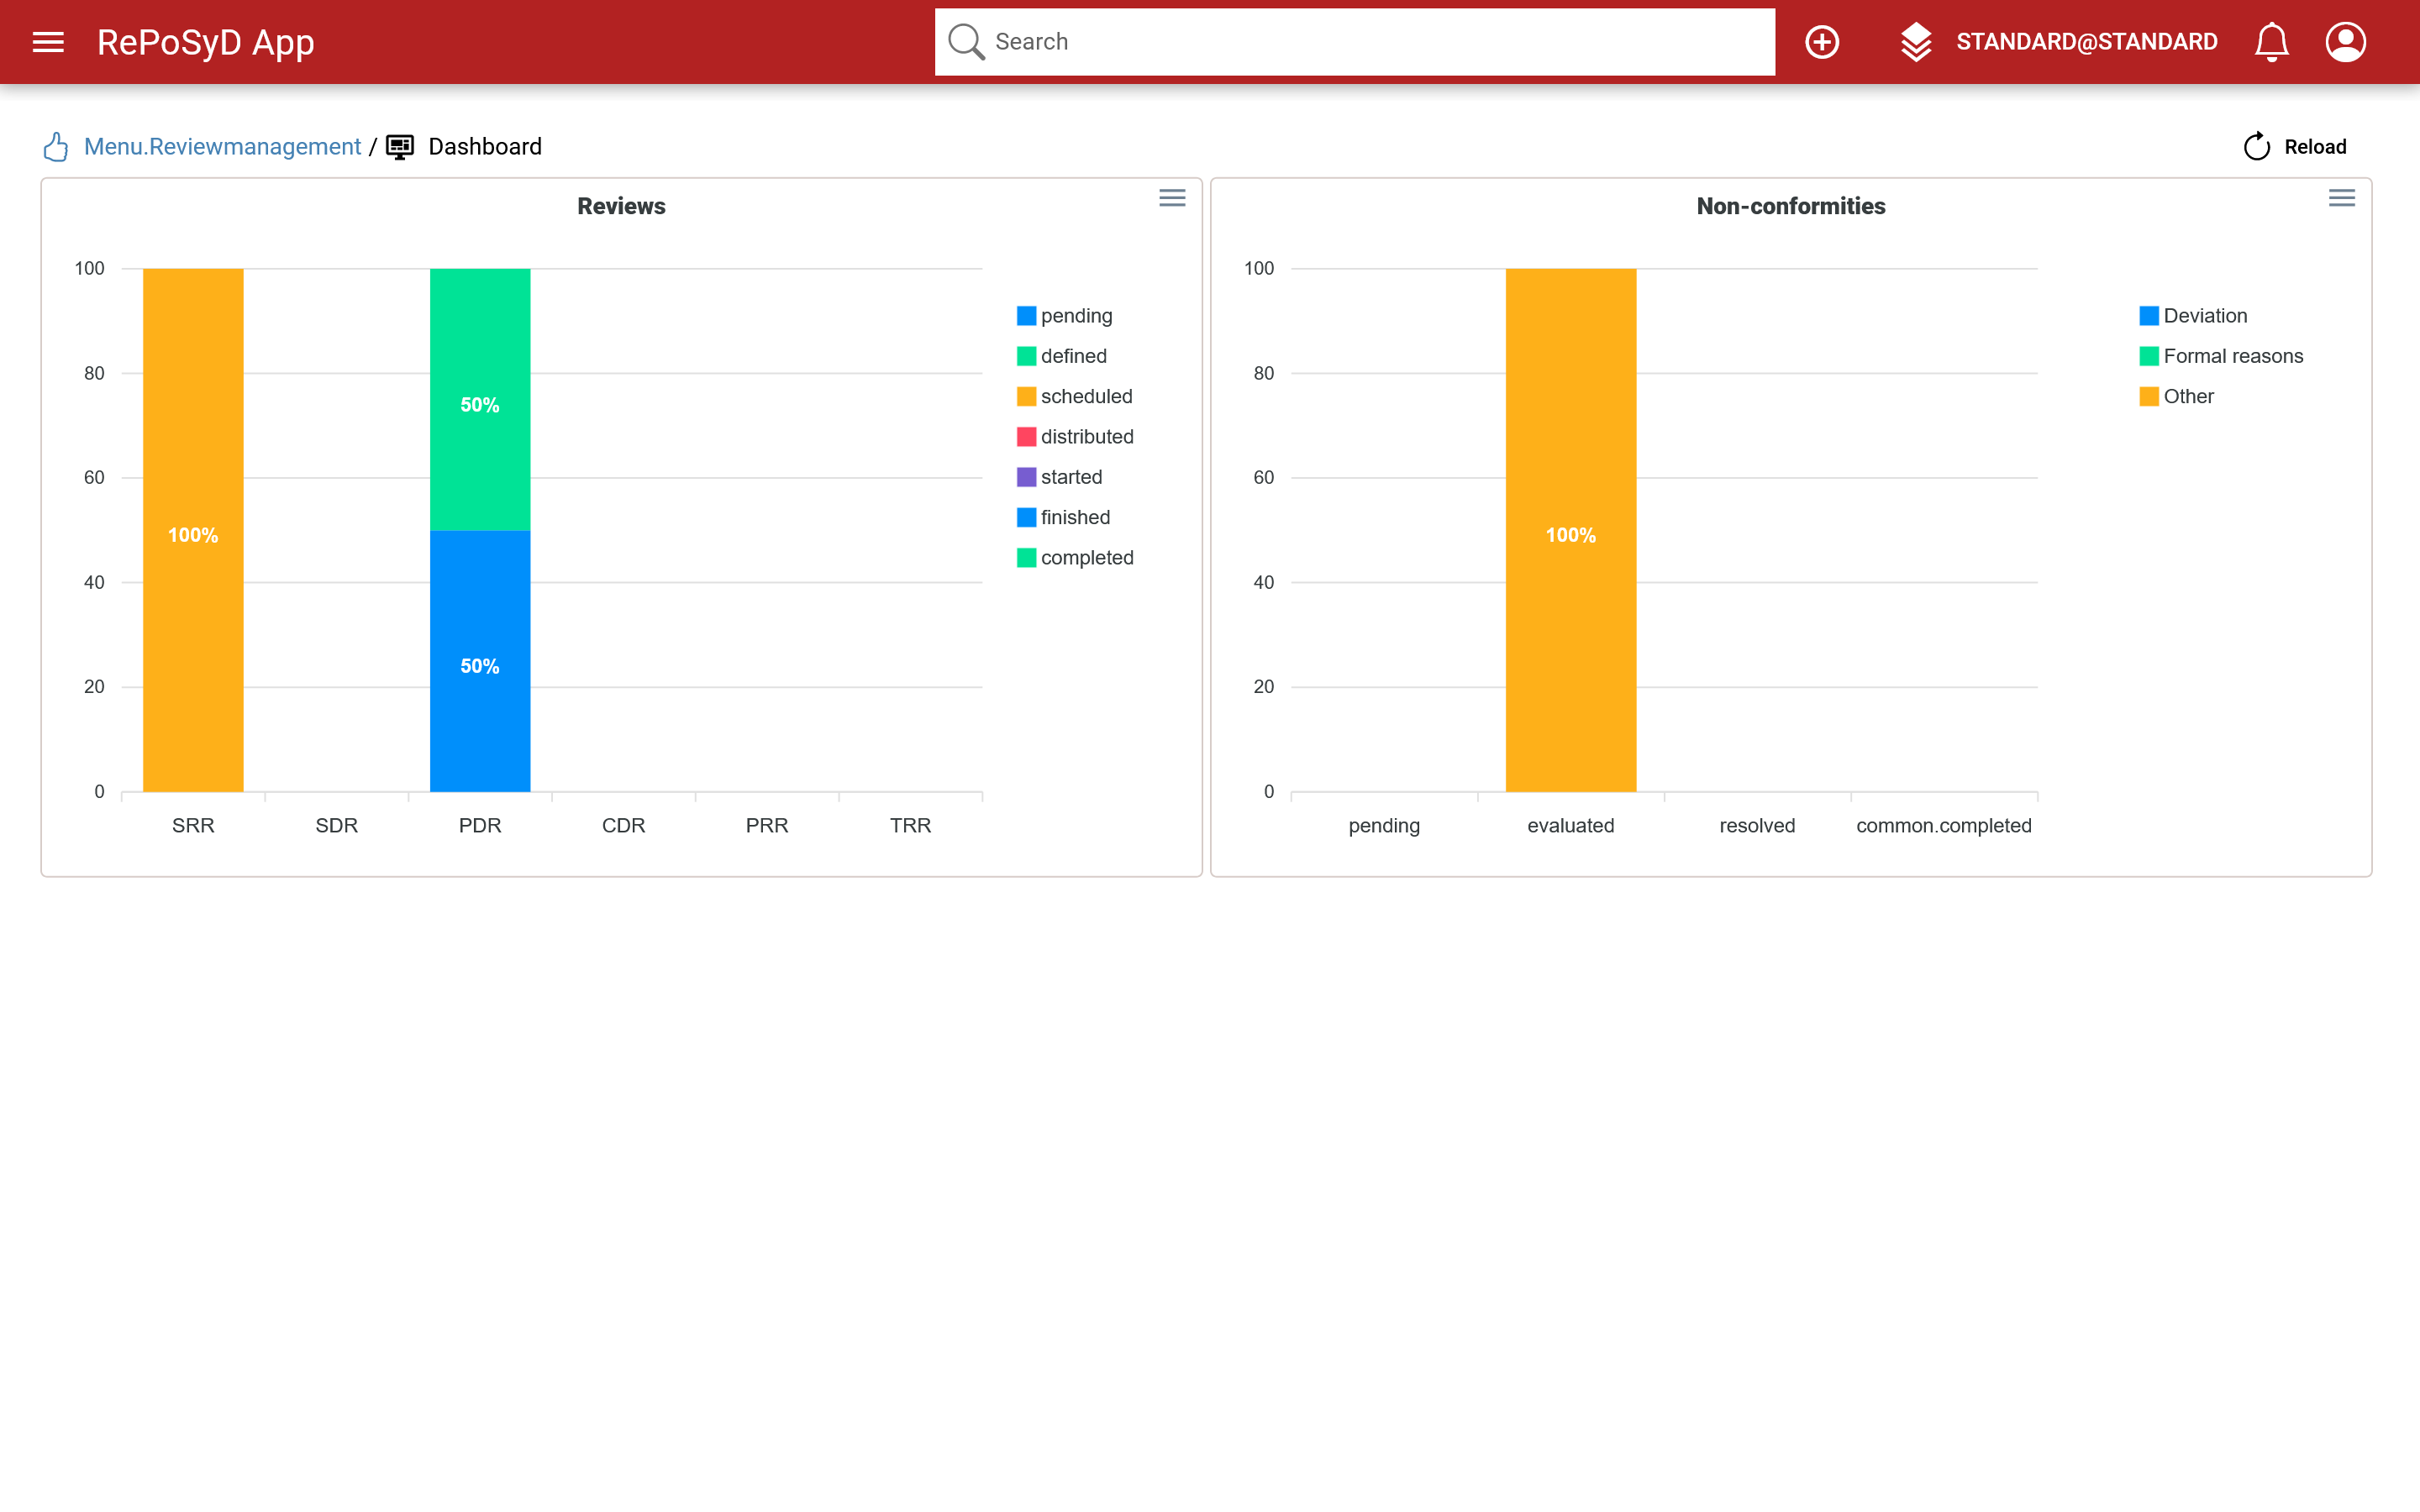
Task: Go to Menu.Reviewmanagement breadcrumb
Action: click(222, 147)
